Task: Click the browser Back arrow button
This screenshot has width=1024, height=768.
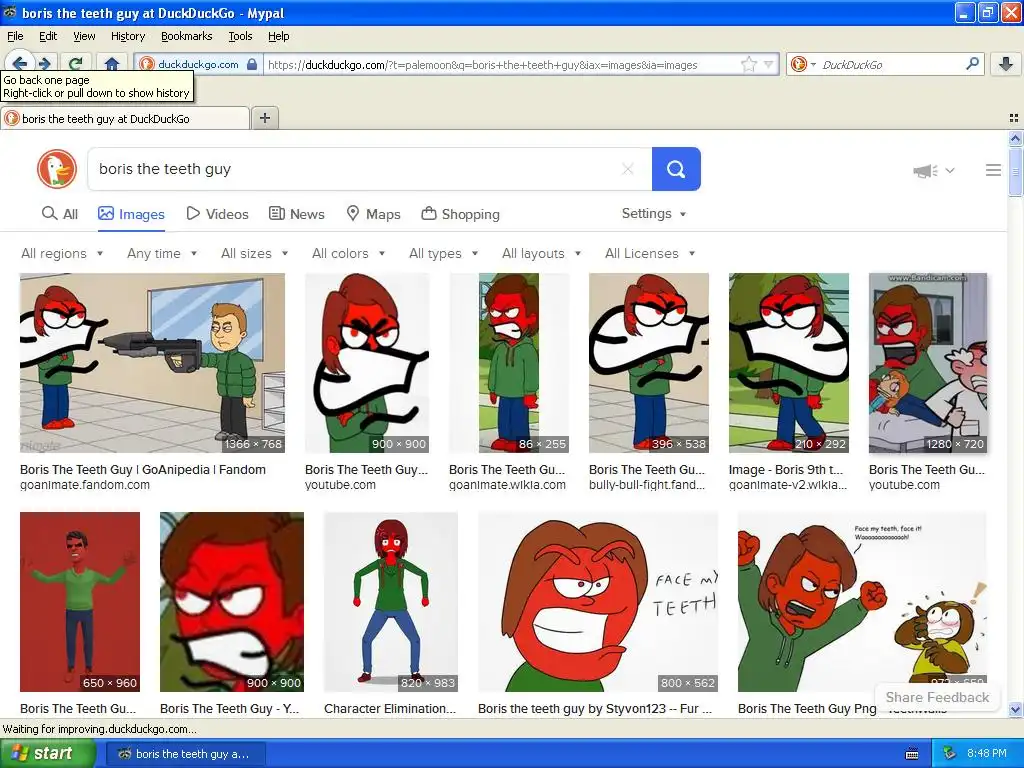Action: tap(20, 63)
